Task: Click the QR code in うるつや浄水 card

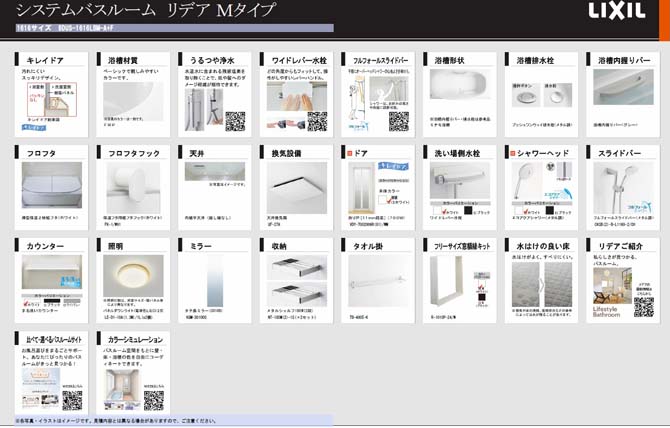Action: (235, 121)
